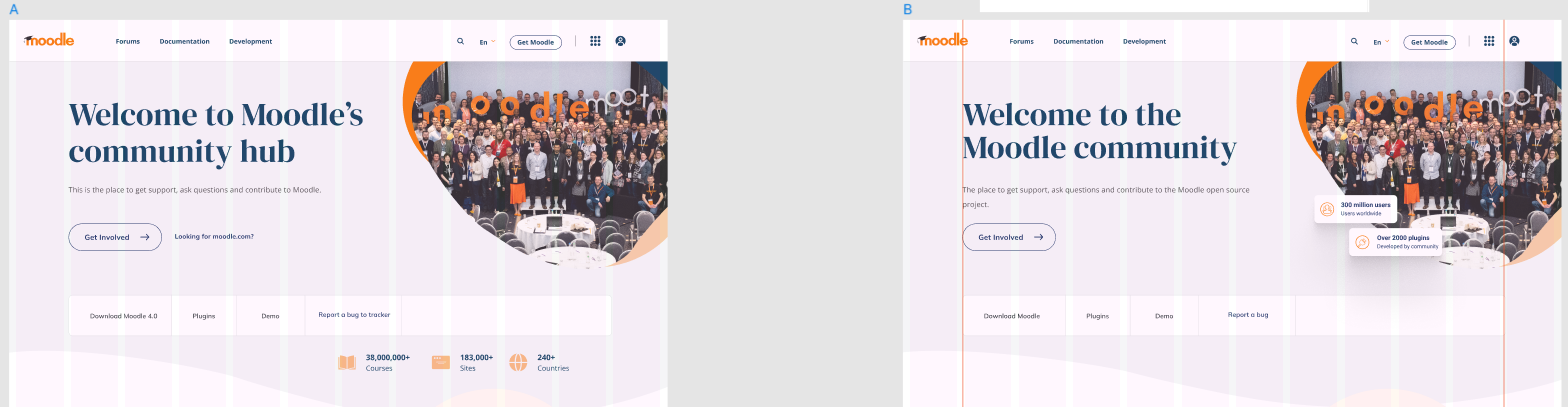The width and height of the screenshot is (1568, 407).
Task: Select the Demo tab in frame A
Action: [x=271, y=315]
